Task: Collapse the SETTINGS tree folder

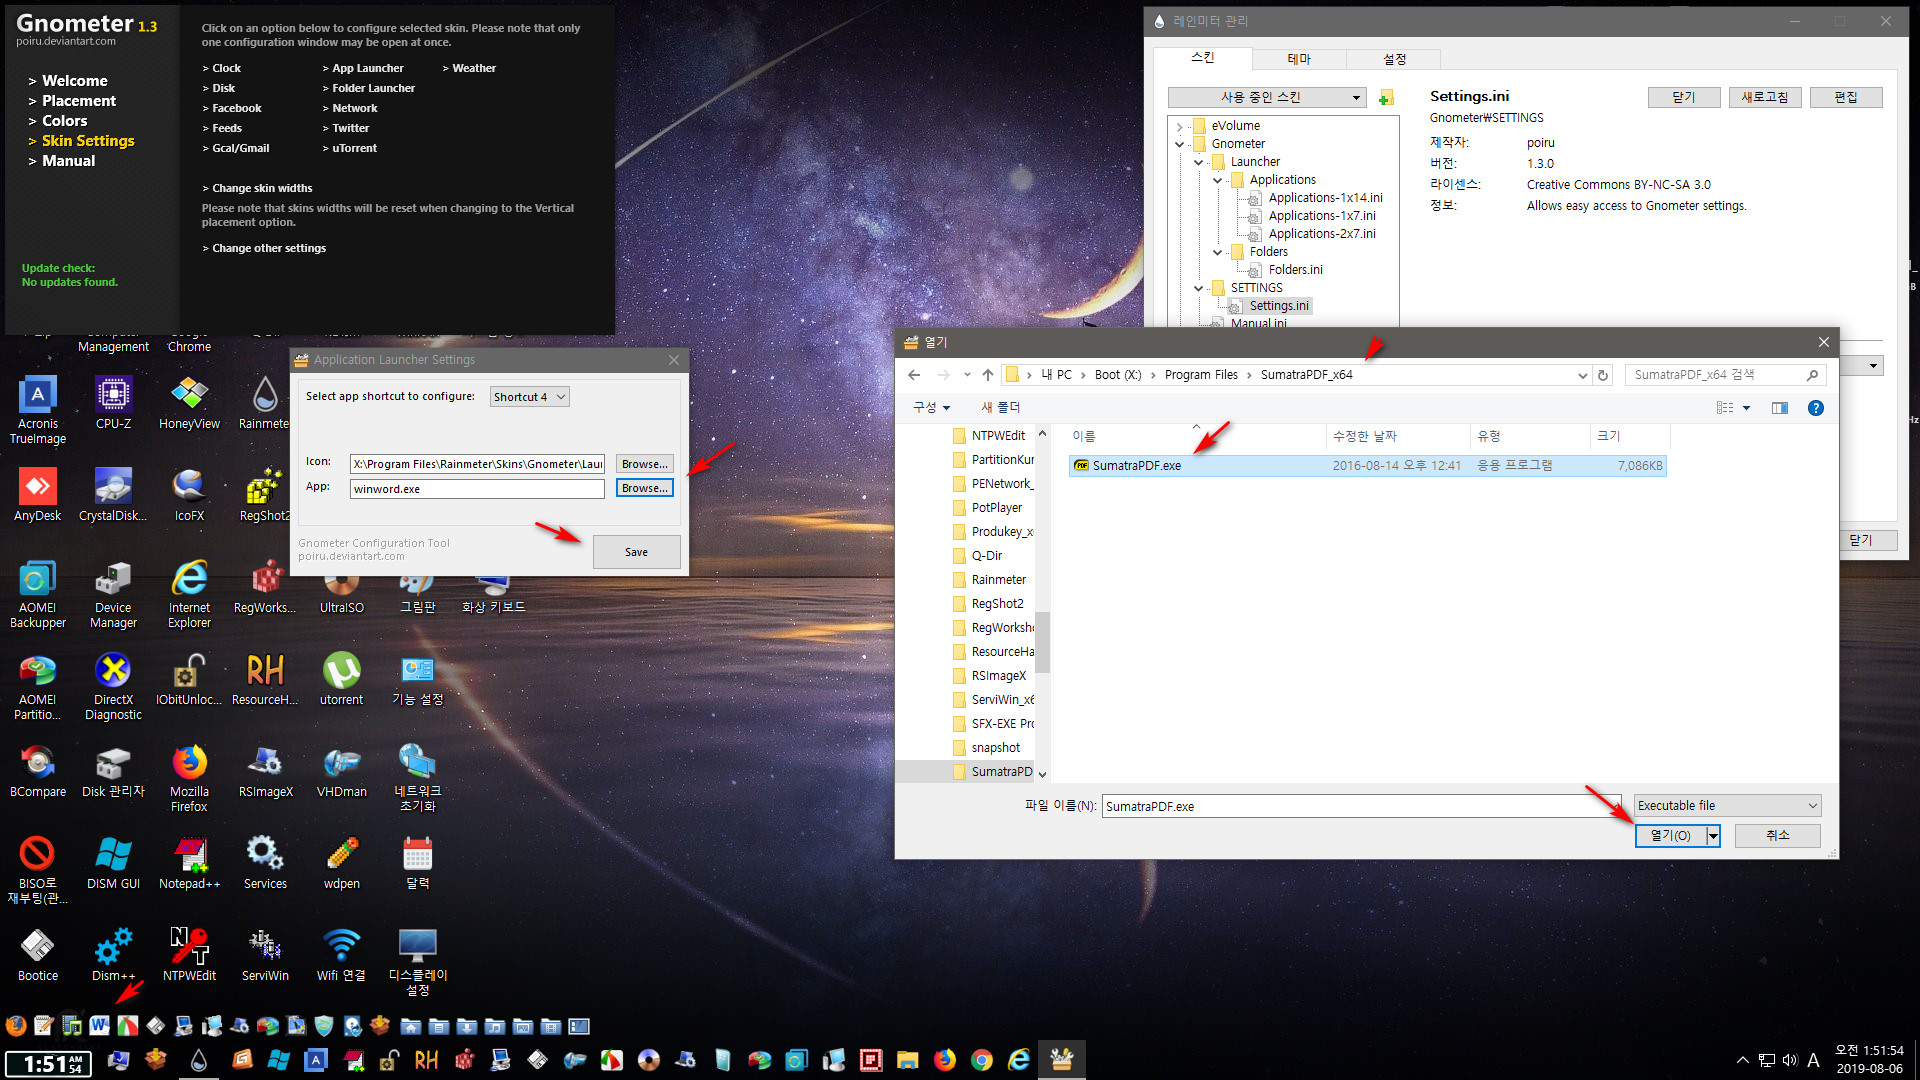Action: click(1198, 288)
